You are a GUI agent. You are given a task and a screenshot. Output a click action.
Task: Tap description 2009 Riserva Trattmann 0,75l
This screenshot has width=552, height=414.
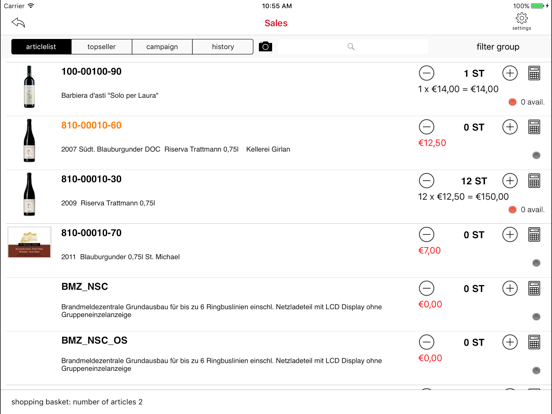108,203
